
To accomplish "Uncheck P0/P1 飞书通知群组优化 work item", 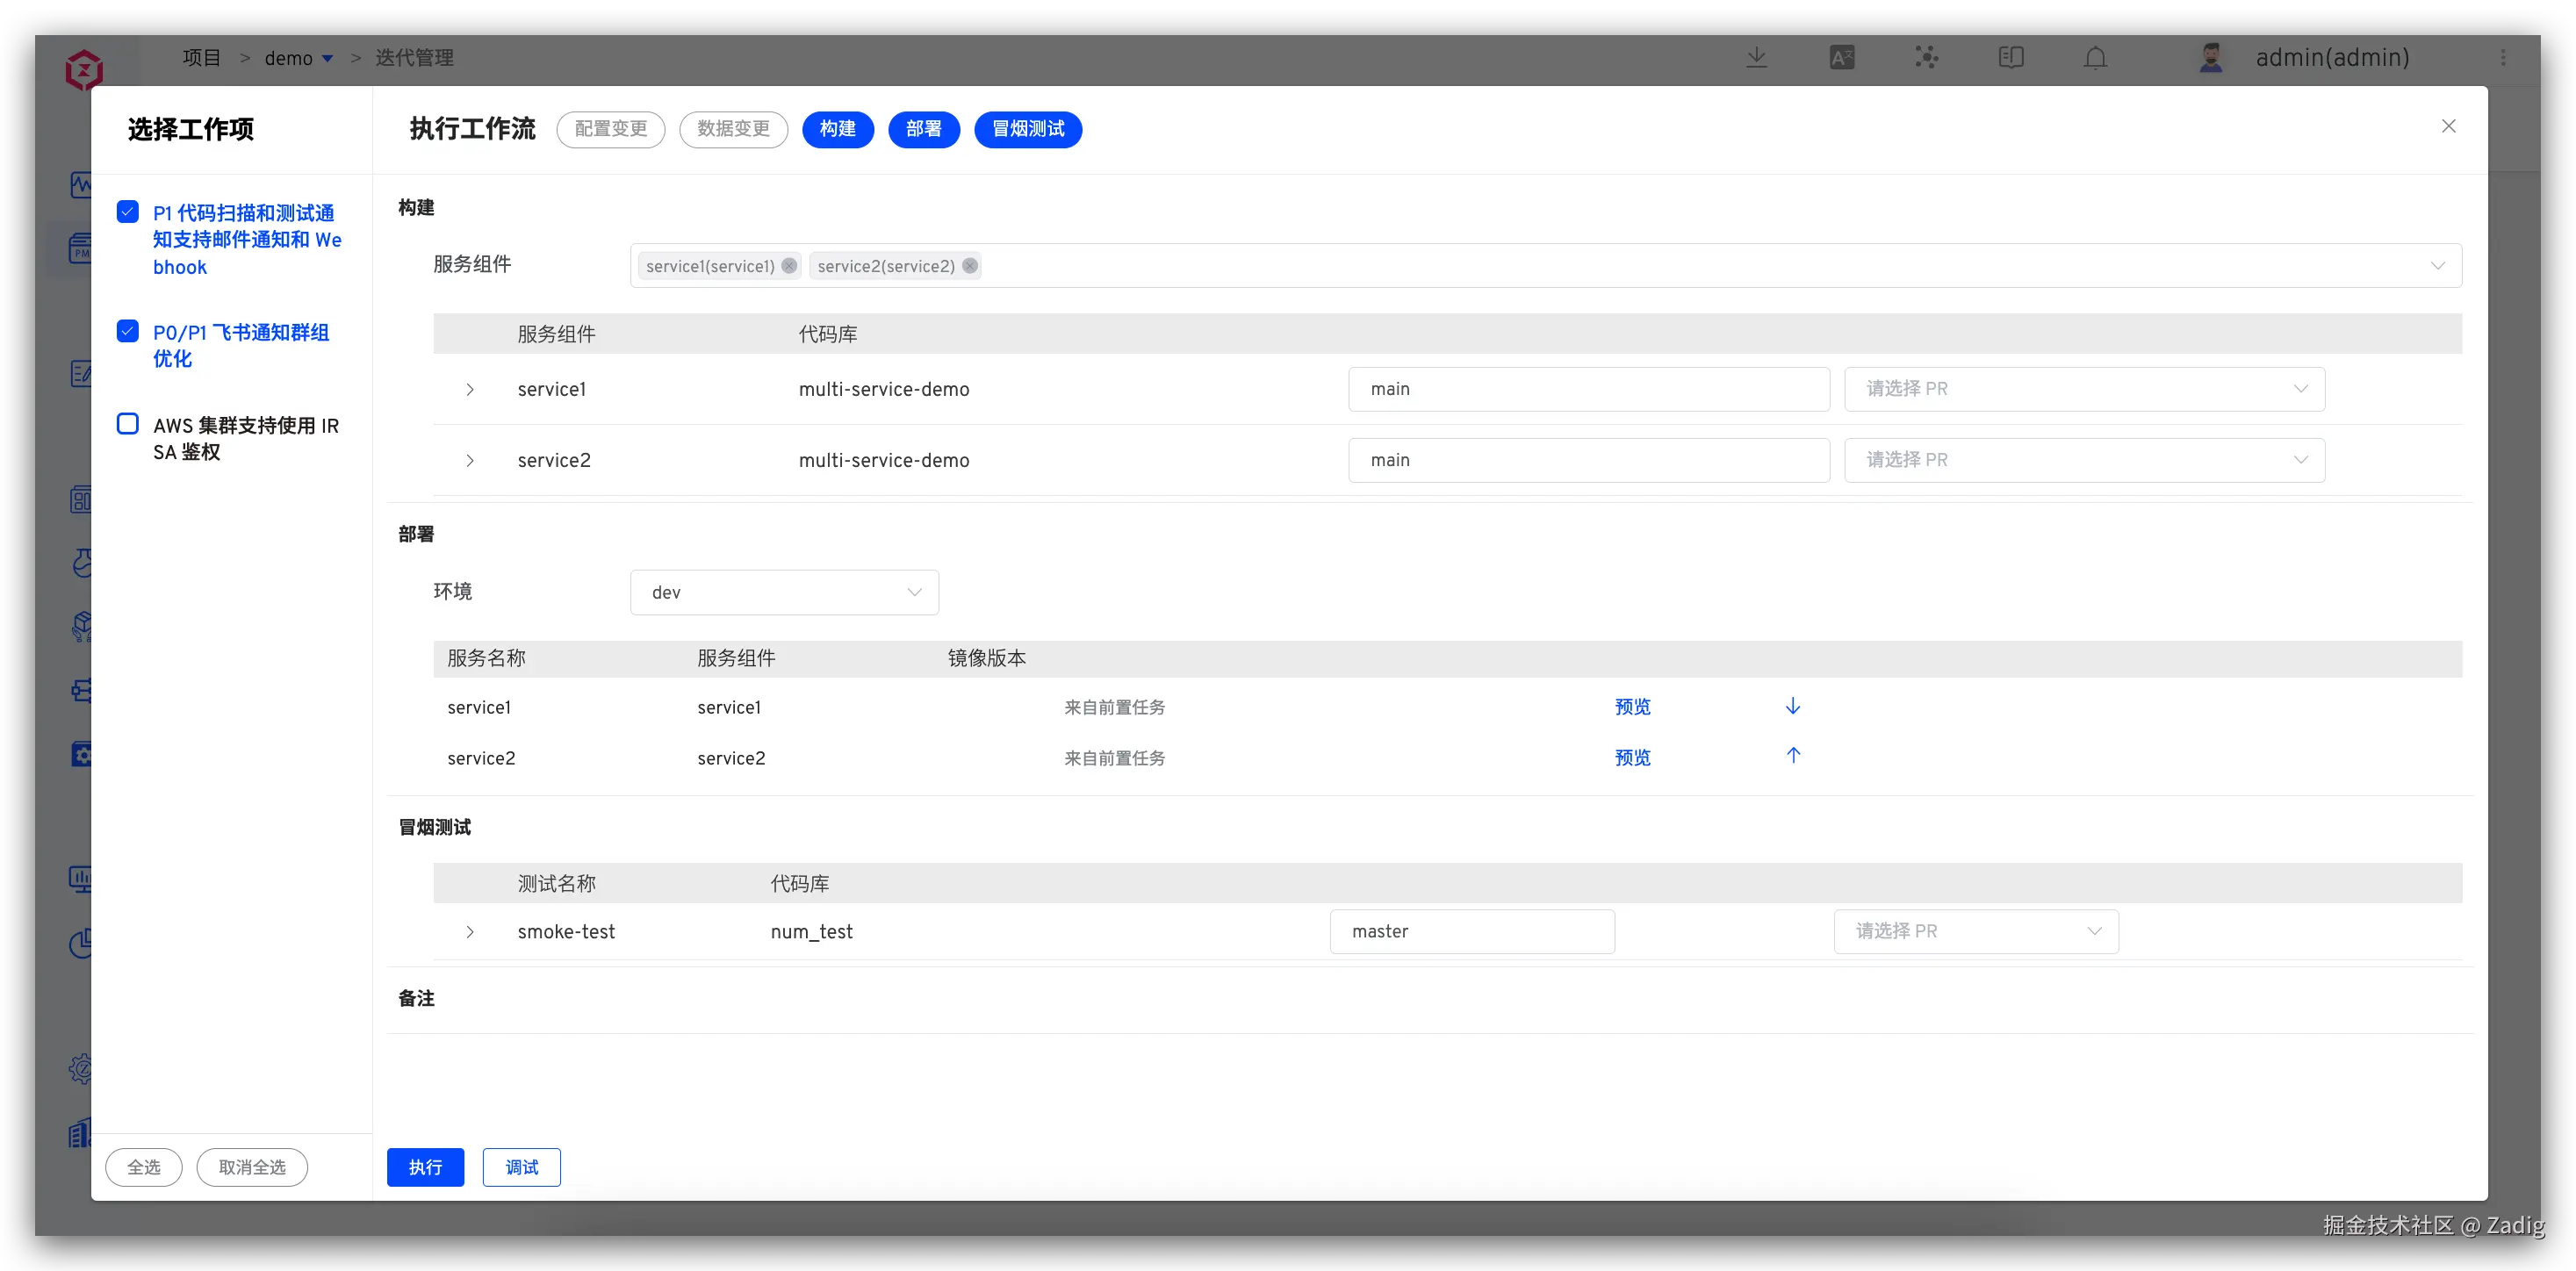I will point(128,331).
